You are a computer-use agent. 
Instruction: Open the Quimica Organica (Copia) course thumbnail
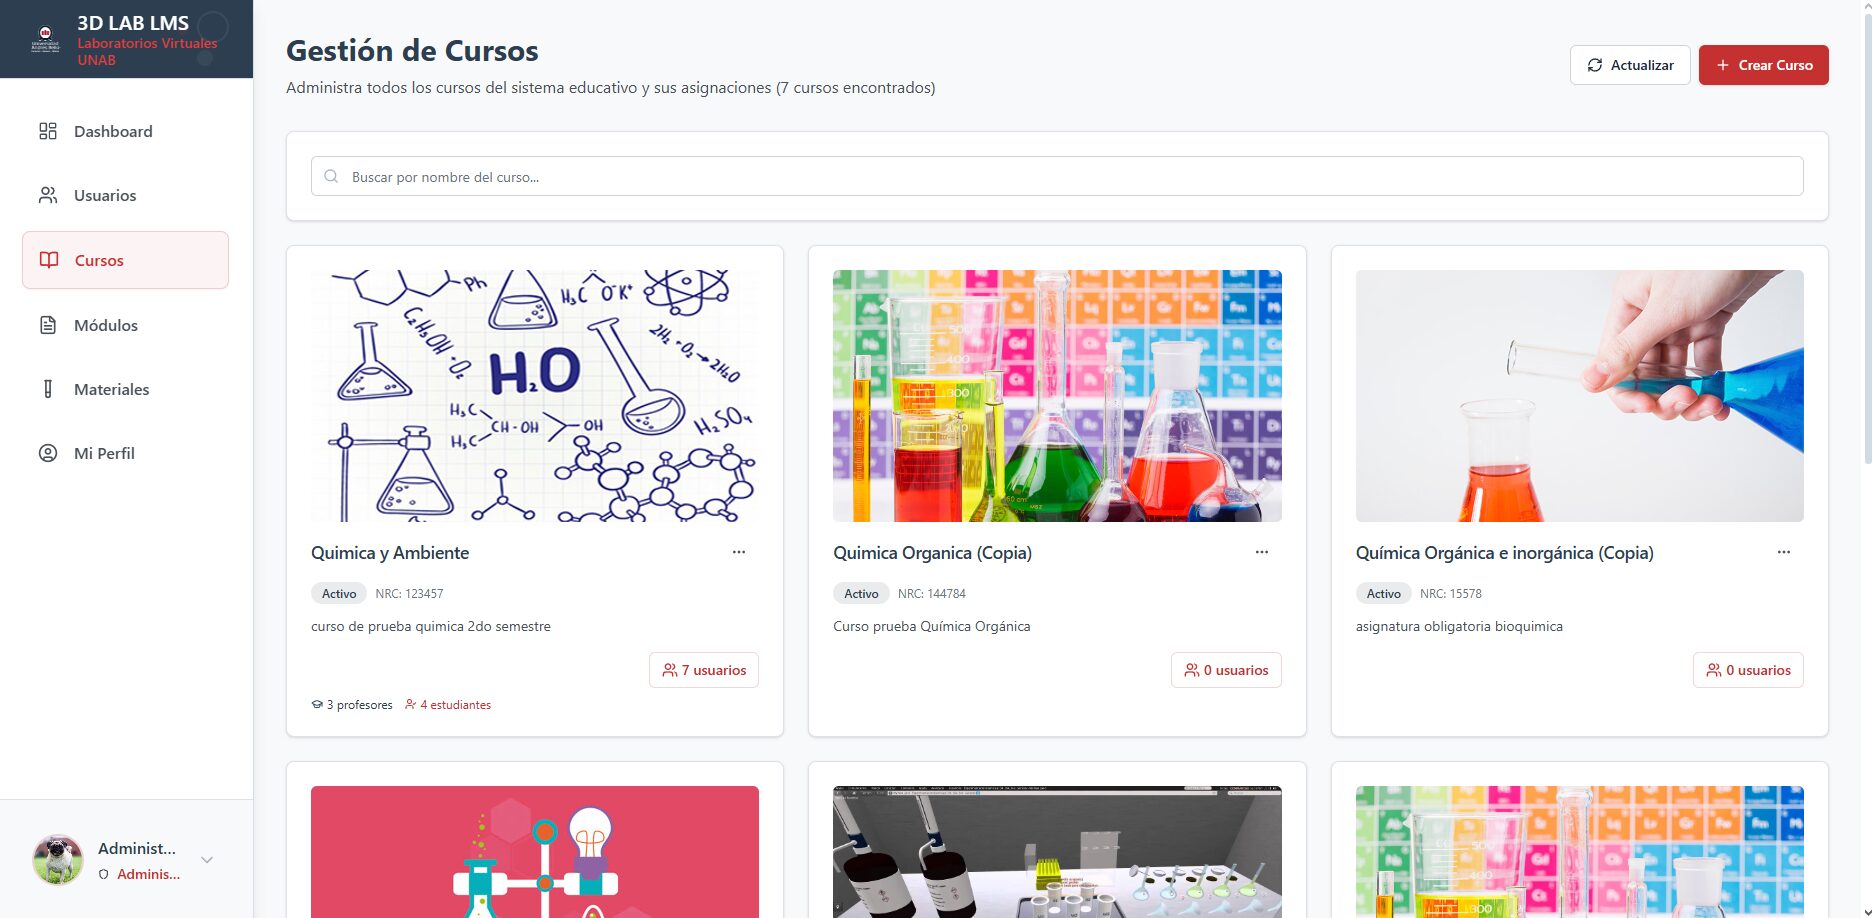(x=1057, y=396)
